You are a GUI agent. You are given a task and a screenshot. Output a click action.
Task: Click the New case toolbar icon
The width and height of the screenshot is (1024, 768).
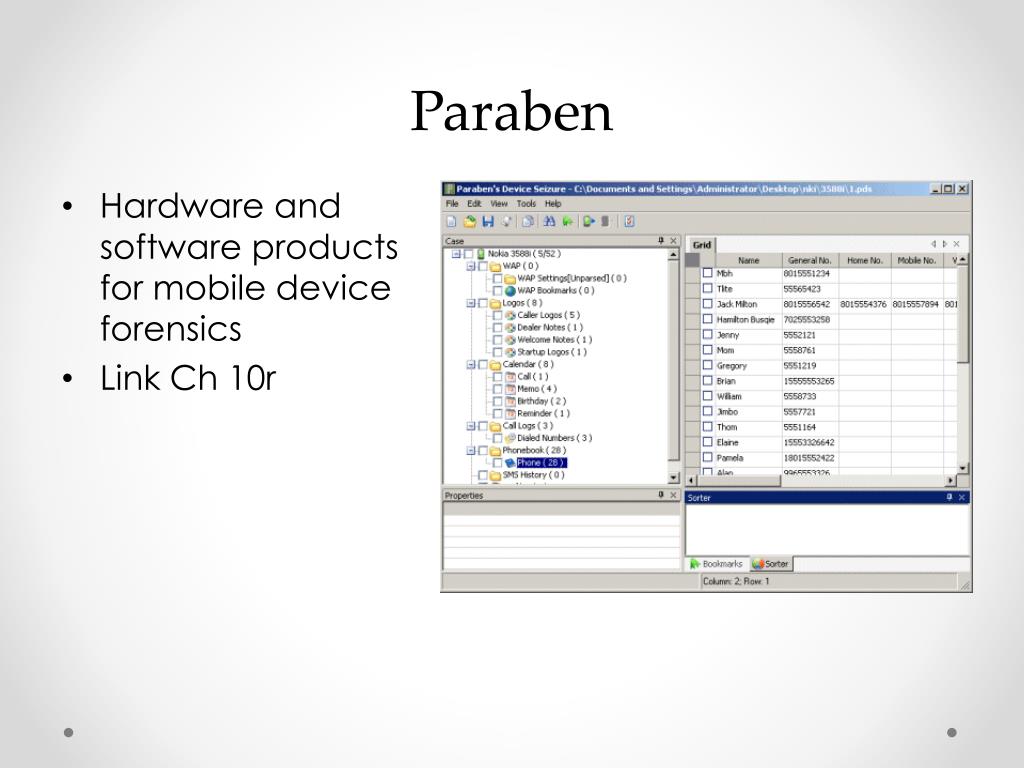coord(451,222)
